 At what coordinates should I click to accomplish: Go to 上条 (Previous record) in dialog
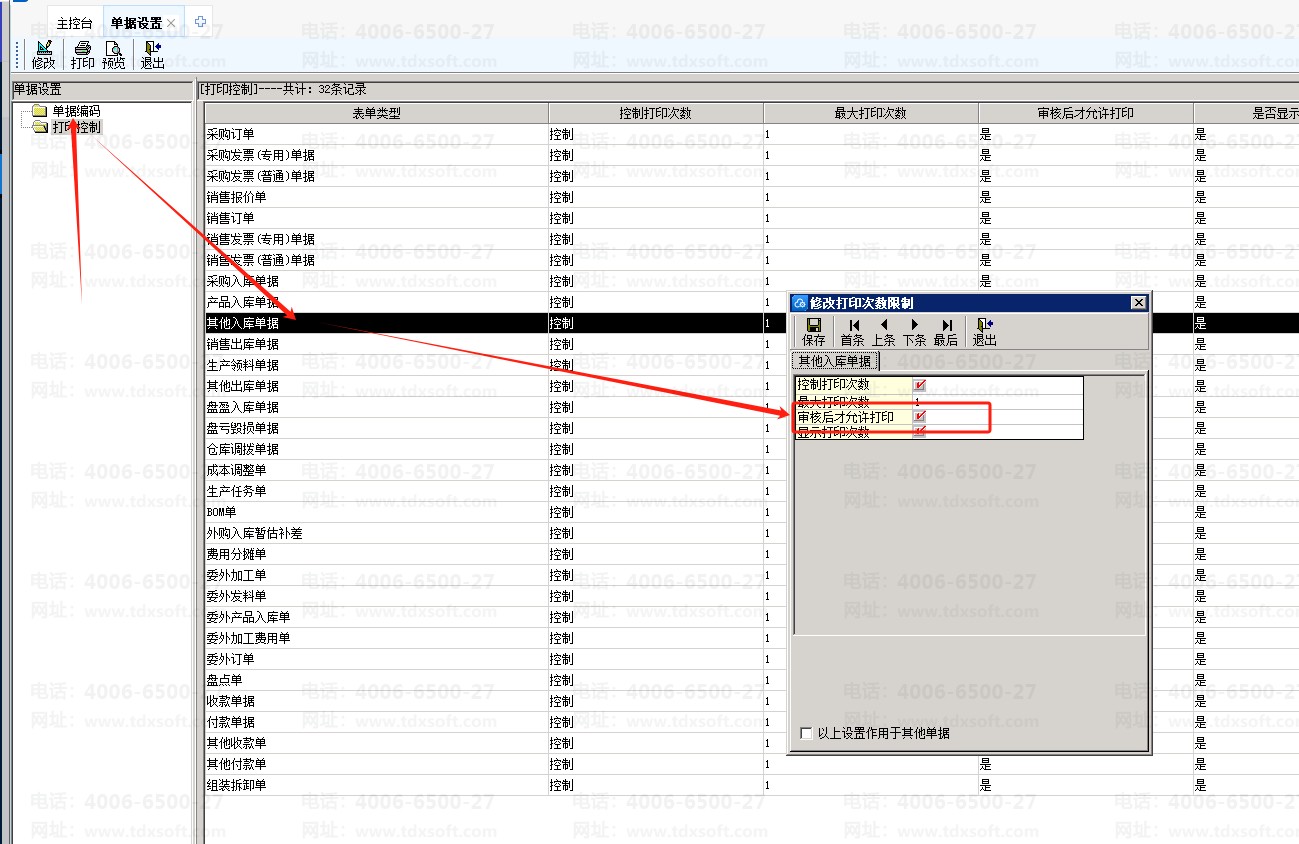pyautogui.click(x=884, y=332)
